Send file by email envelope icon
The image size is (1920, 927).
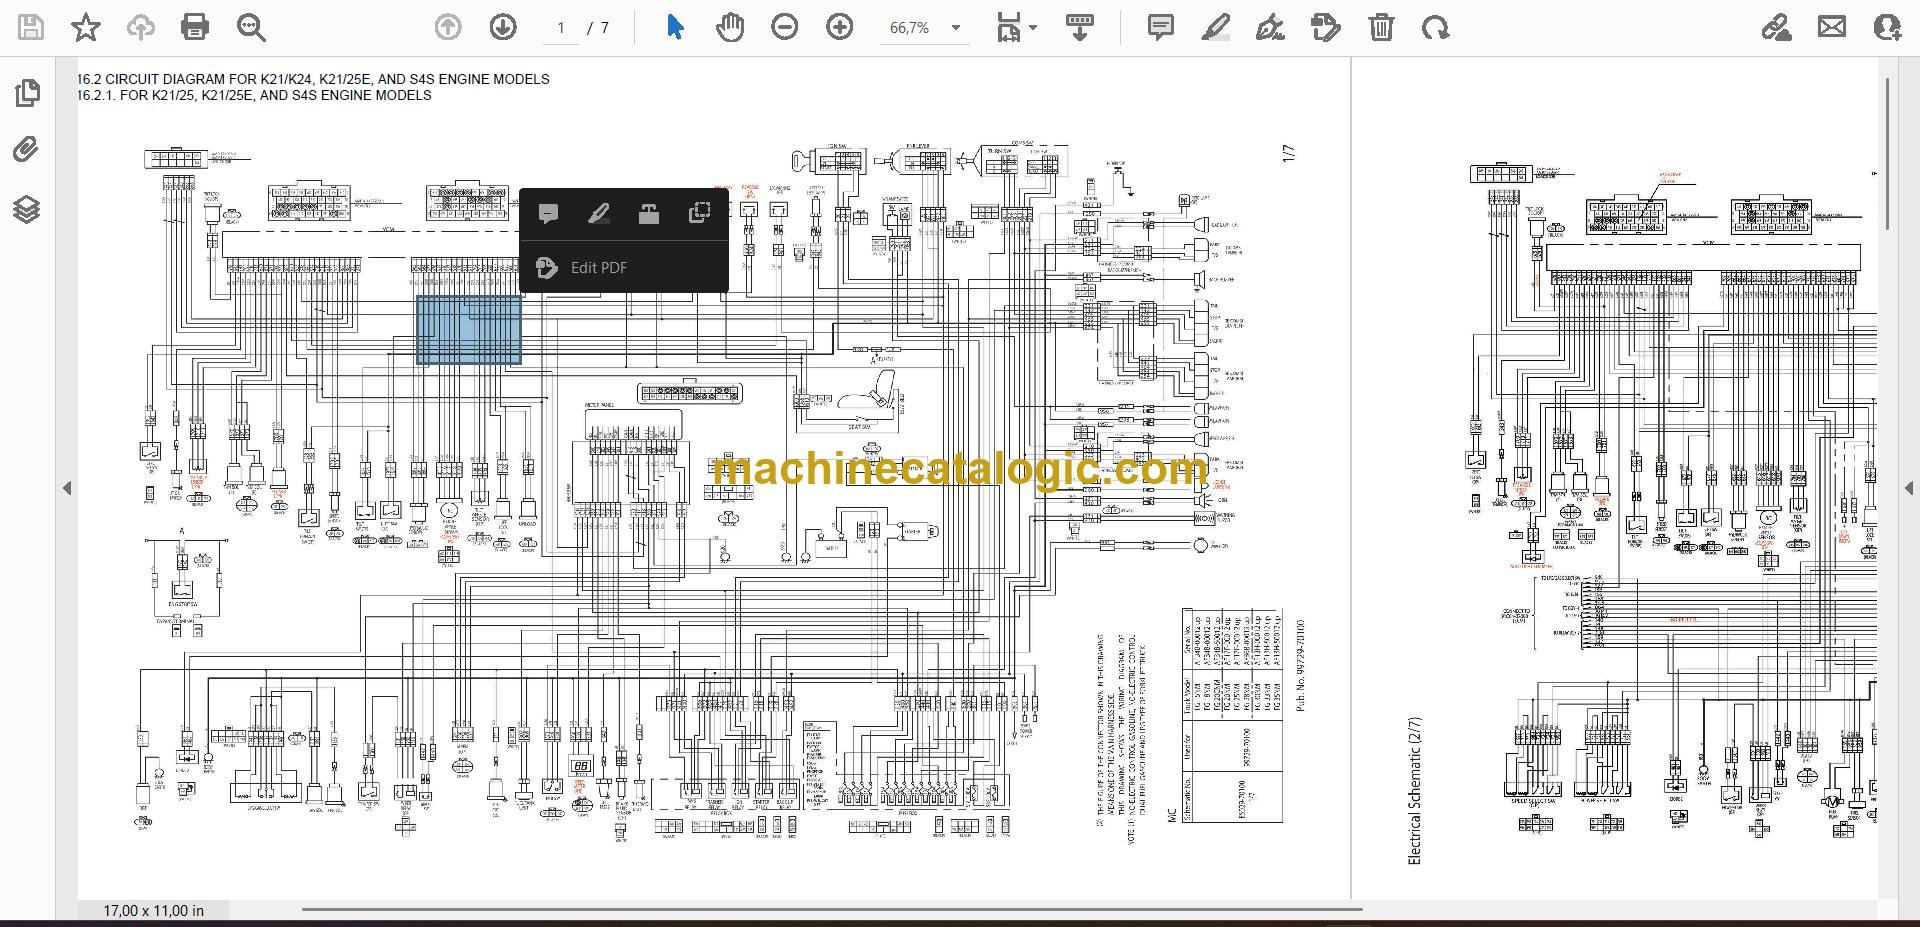(1832, 27)
